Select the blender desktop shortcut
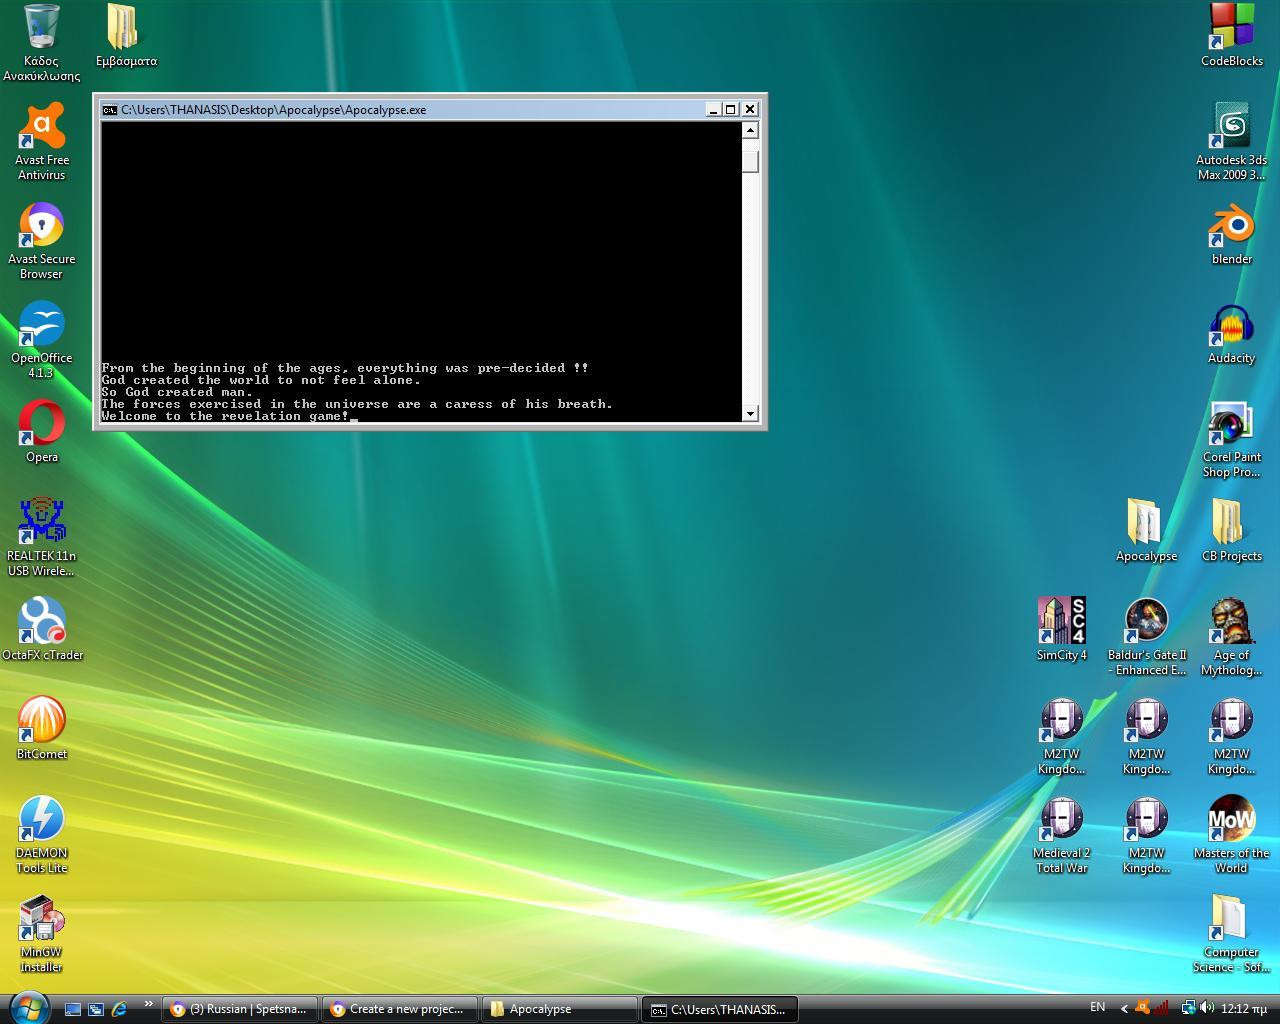 coord(1231,233)
